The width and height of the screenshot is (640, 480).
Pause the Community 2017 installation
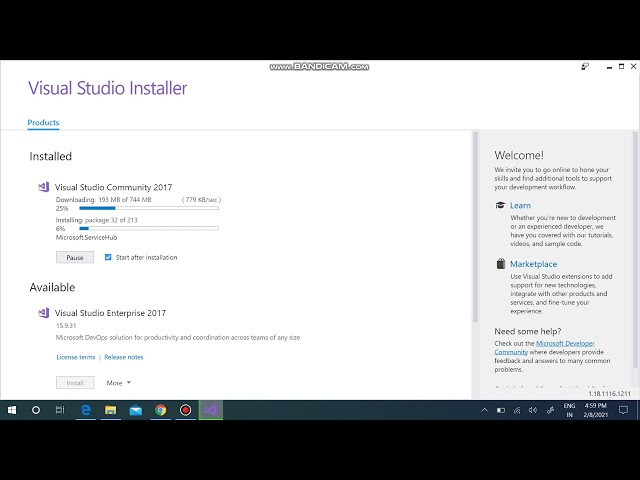tap(75, 257)
